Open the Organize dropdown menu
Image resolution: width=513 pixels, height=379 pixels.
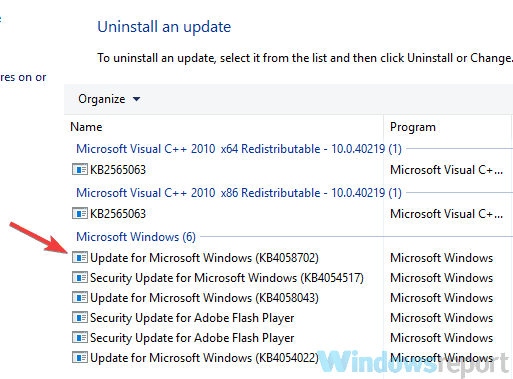pos(109,99)
